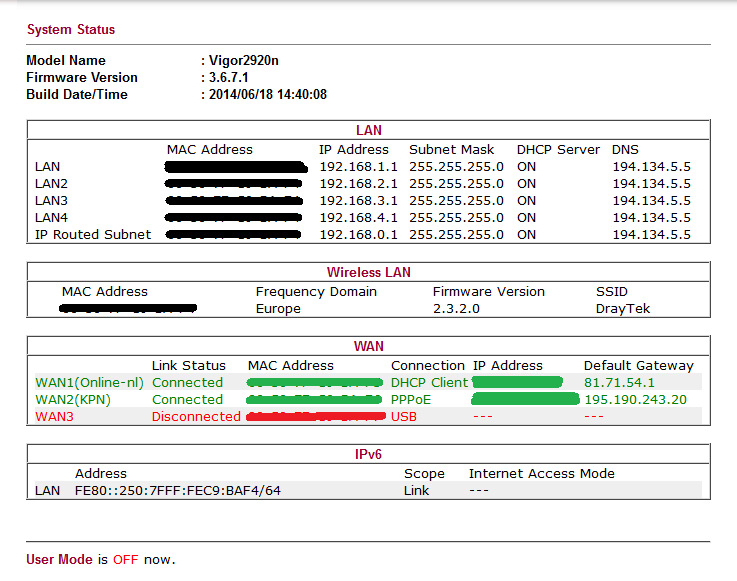Viewport: 737px width, 581px height.
Task: Click the red WAN3 entry
Action: 55,416
